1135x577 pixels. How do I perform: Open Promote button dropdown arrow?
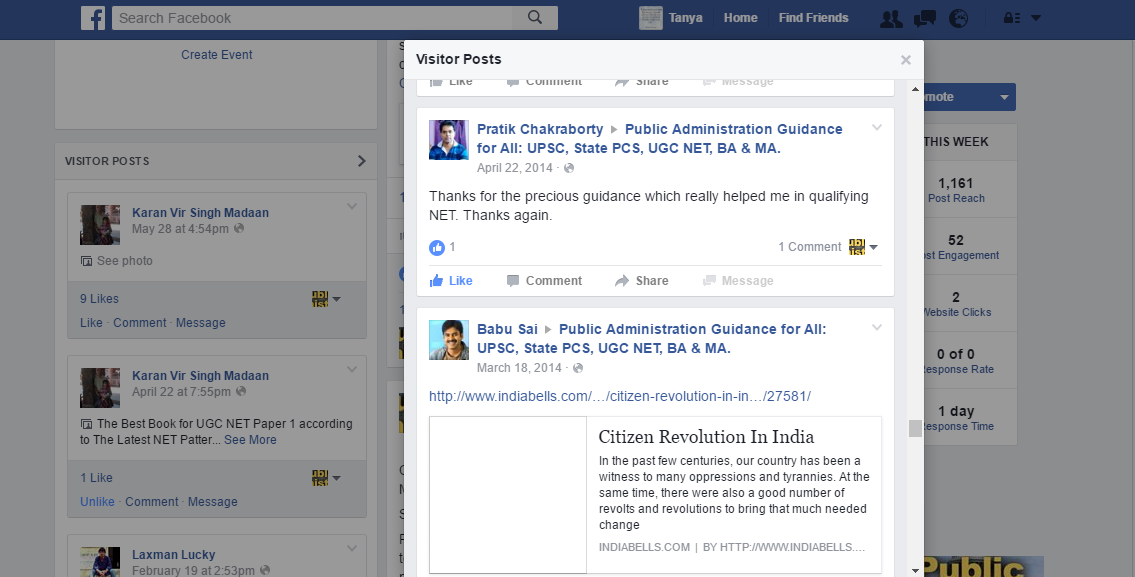click(1004, 97)
